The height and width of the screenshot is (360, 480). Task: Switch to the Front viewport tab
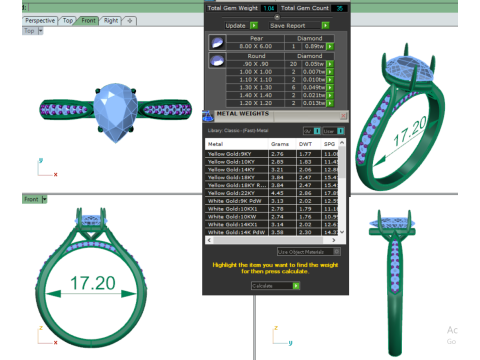coord(88,21)
